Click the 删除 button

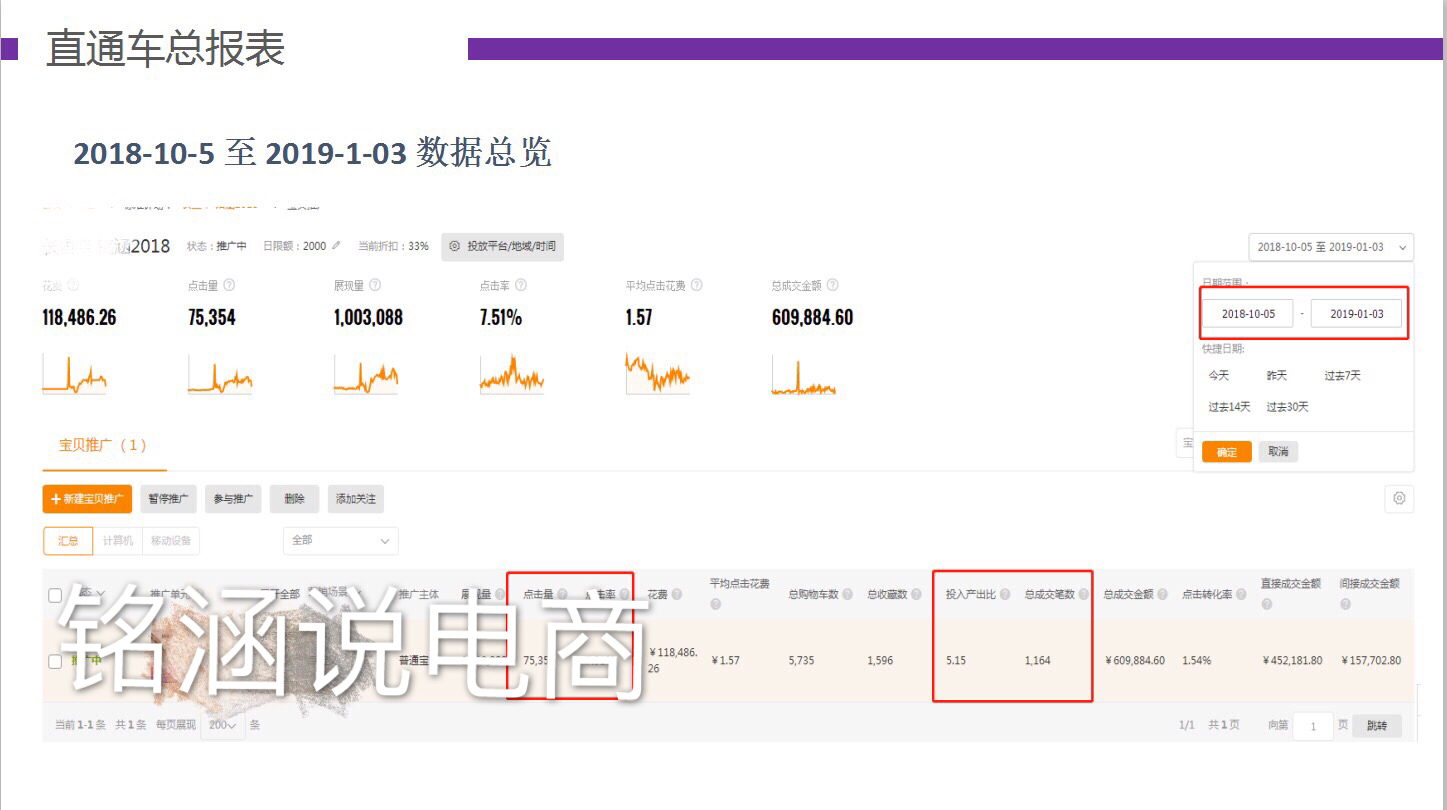(294, 499)
